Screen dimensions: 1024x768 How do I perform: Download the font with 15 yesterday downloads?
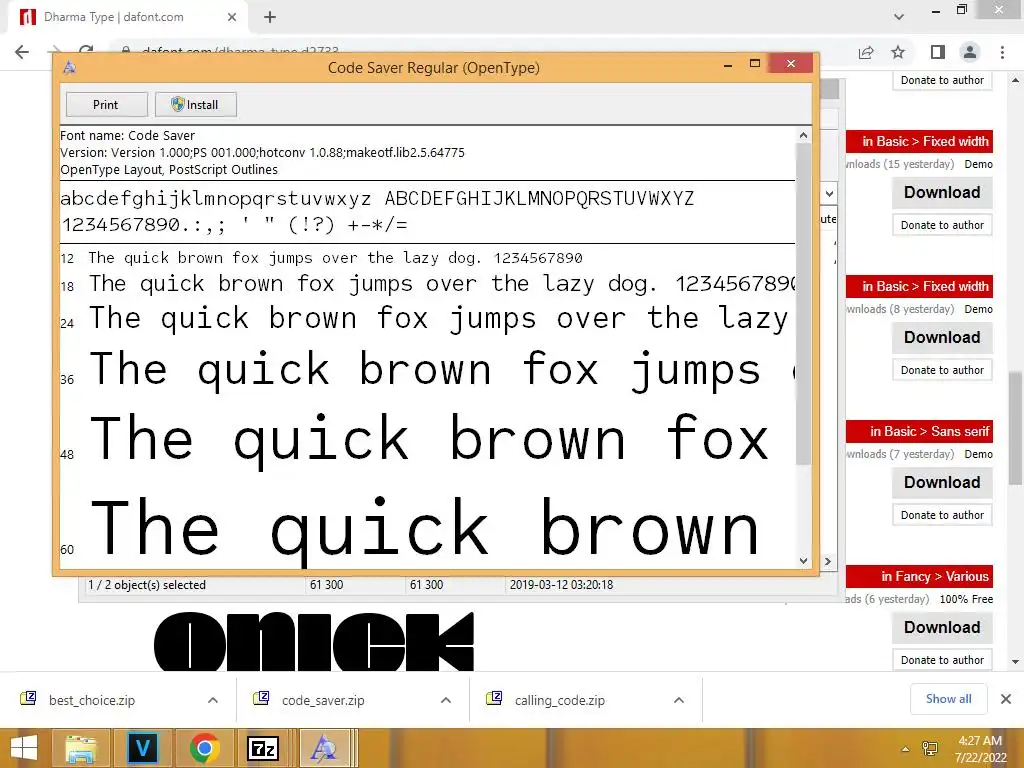pyautogui.click(x=942, y=193)
